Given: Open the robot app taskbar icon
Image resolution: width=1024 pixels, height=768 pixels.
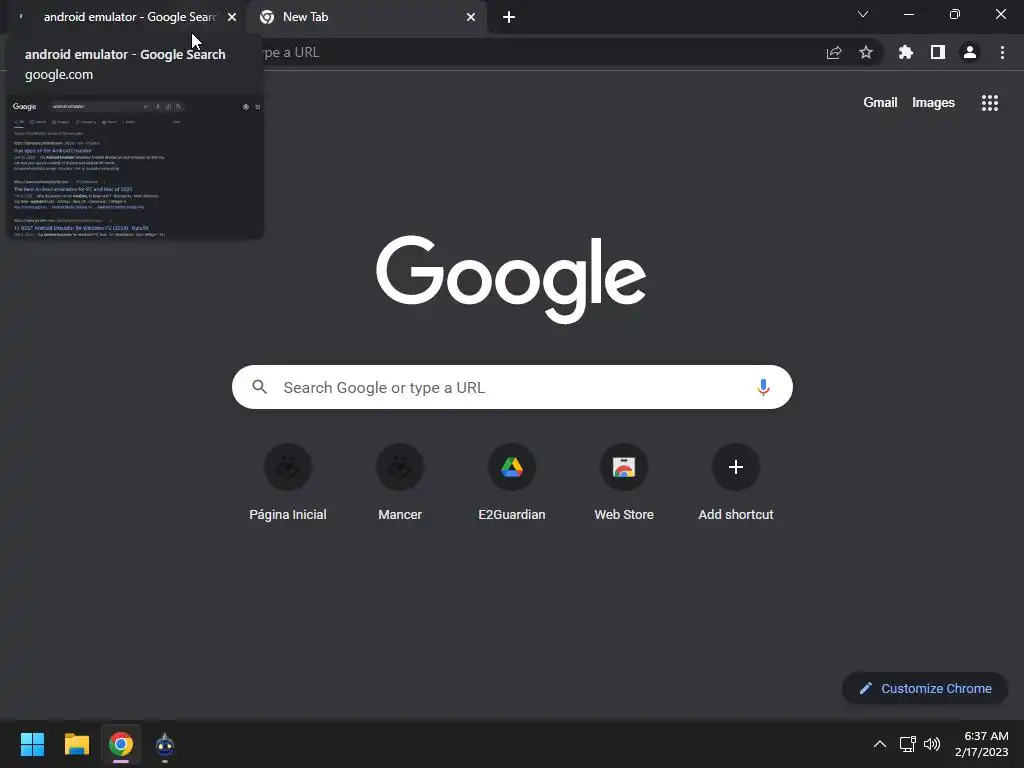Looking at the screenshot, I should (x=165, y=744).
